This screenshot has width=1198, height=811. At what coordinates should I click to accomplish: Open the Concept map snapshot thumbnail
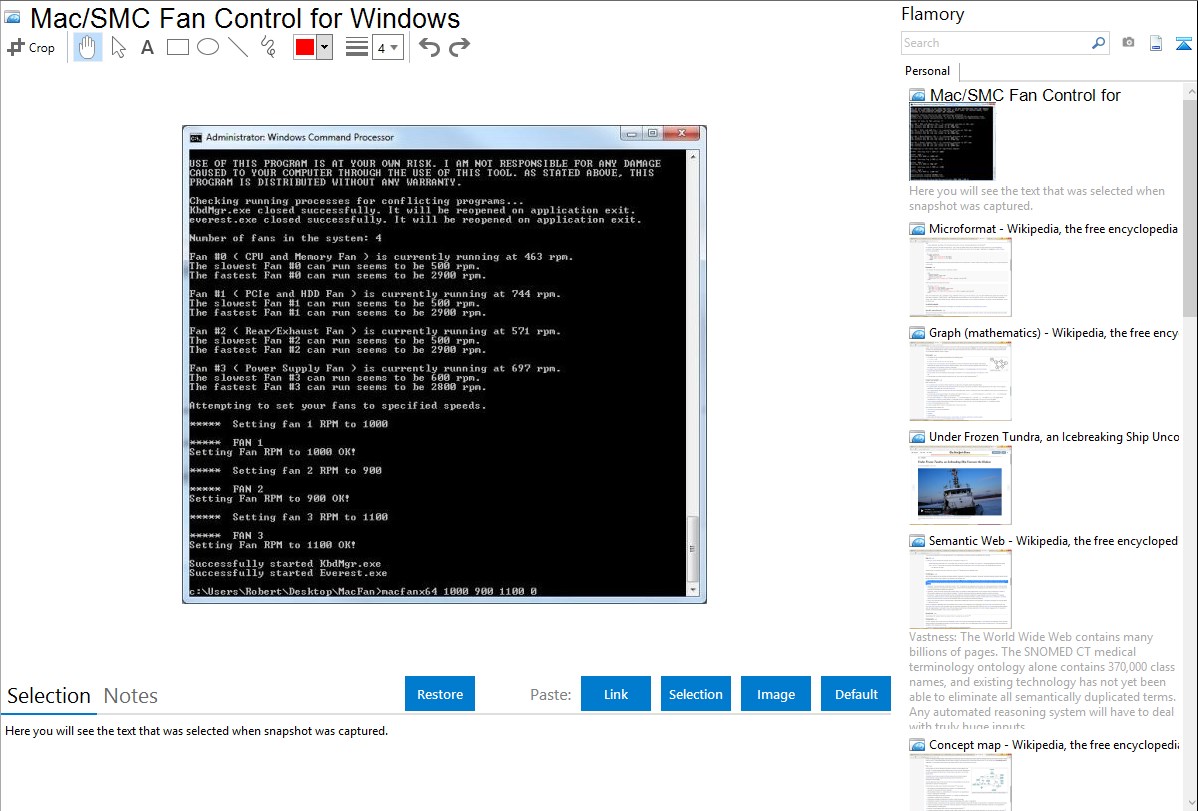(960, 782)
